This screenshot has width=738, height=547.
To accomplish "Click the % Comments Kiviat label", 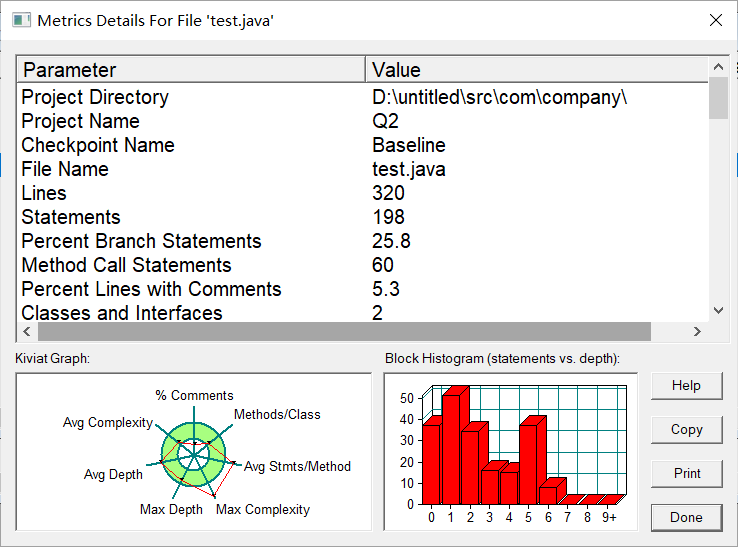I will point(194,395).
